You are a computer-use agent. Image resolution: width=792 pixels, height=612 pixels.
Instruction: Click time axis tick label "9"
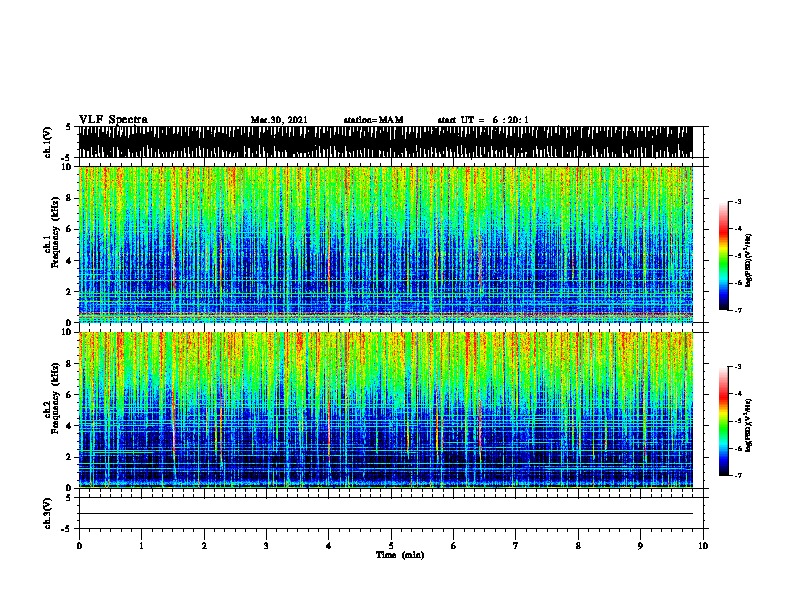(640, 546)
